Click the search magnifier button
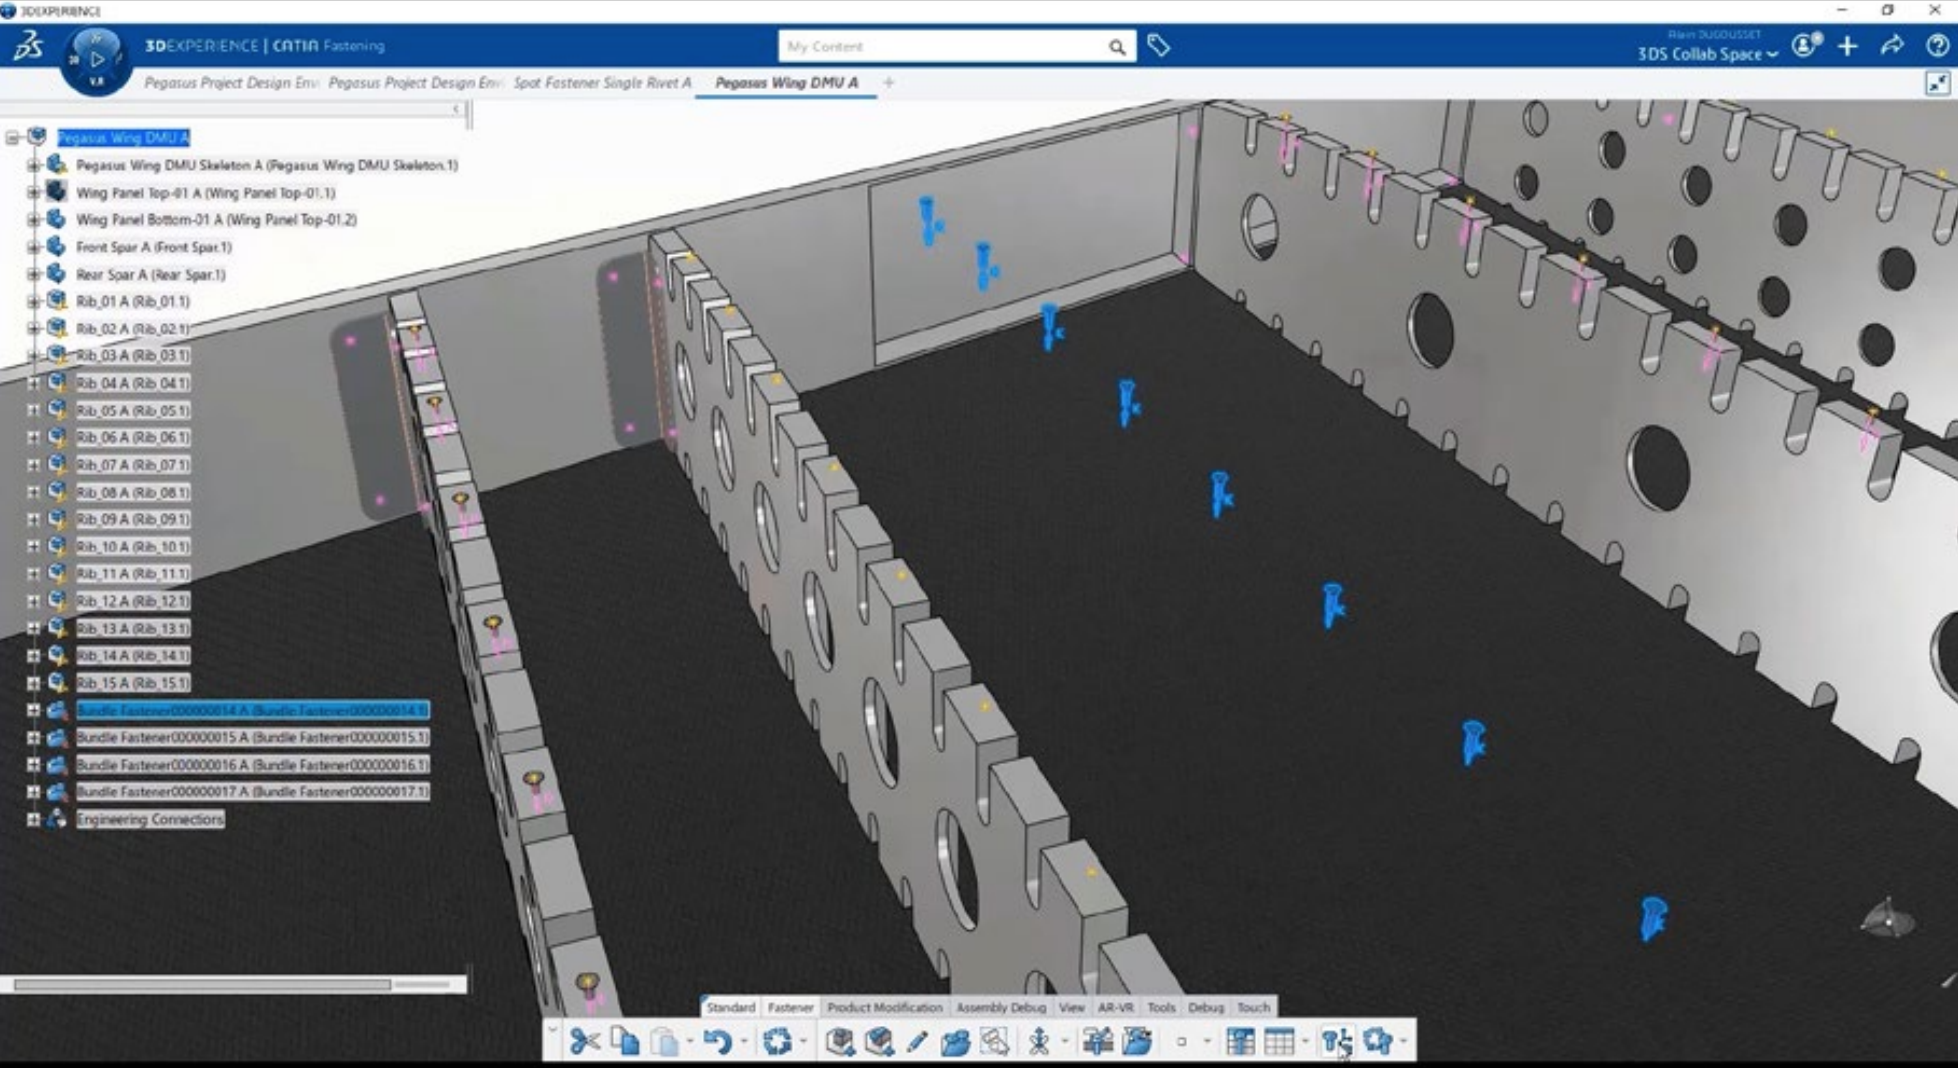The width and height of the screenshot is (1958, 1068). (1117, 46)
